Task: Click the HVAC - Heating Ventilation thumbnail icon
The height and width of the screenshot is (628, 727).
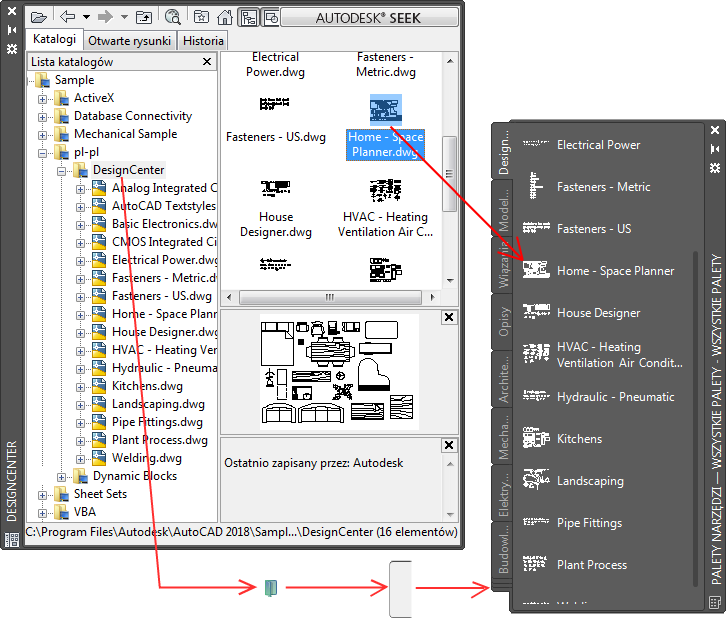Action: coord(386,190)
